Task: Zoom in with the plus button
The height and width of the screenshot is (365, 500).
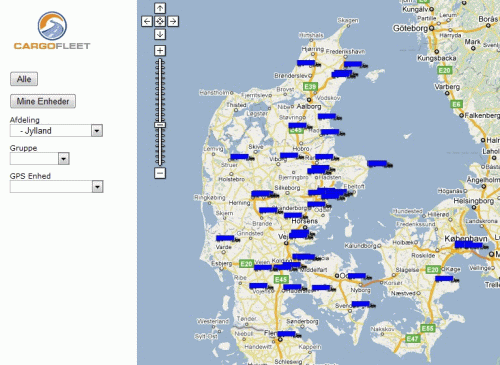Action: tap(160, 50)
